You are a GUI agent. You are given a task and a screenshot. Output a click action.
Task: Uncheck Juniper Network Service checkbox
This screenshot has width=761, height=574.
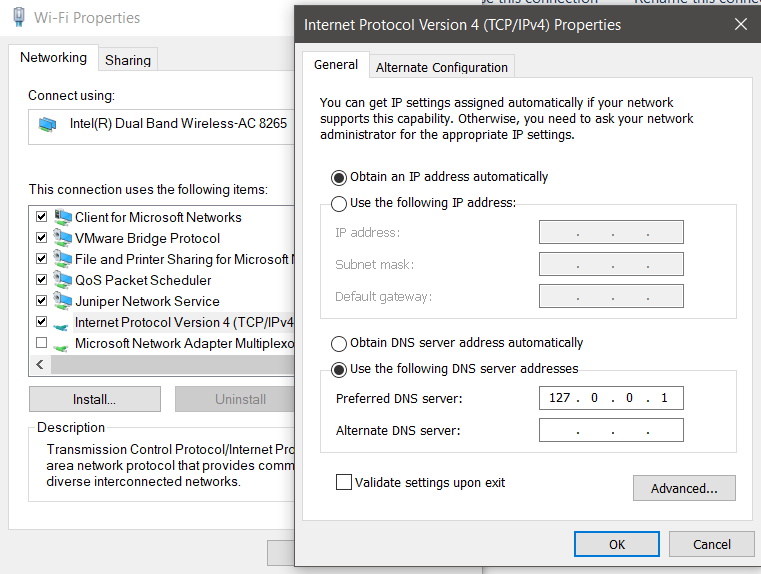(x=42, y=300)
